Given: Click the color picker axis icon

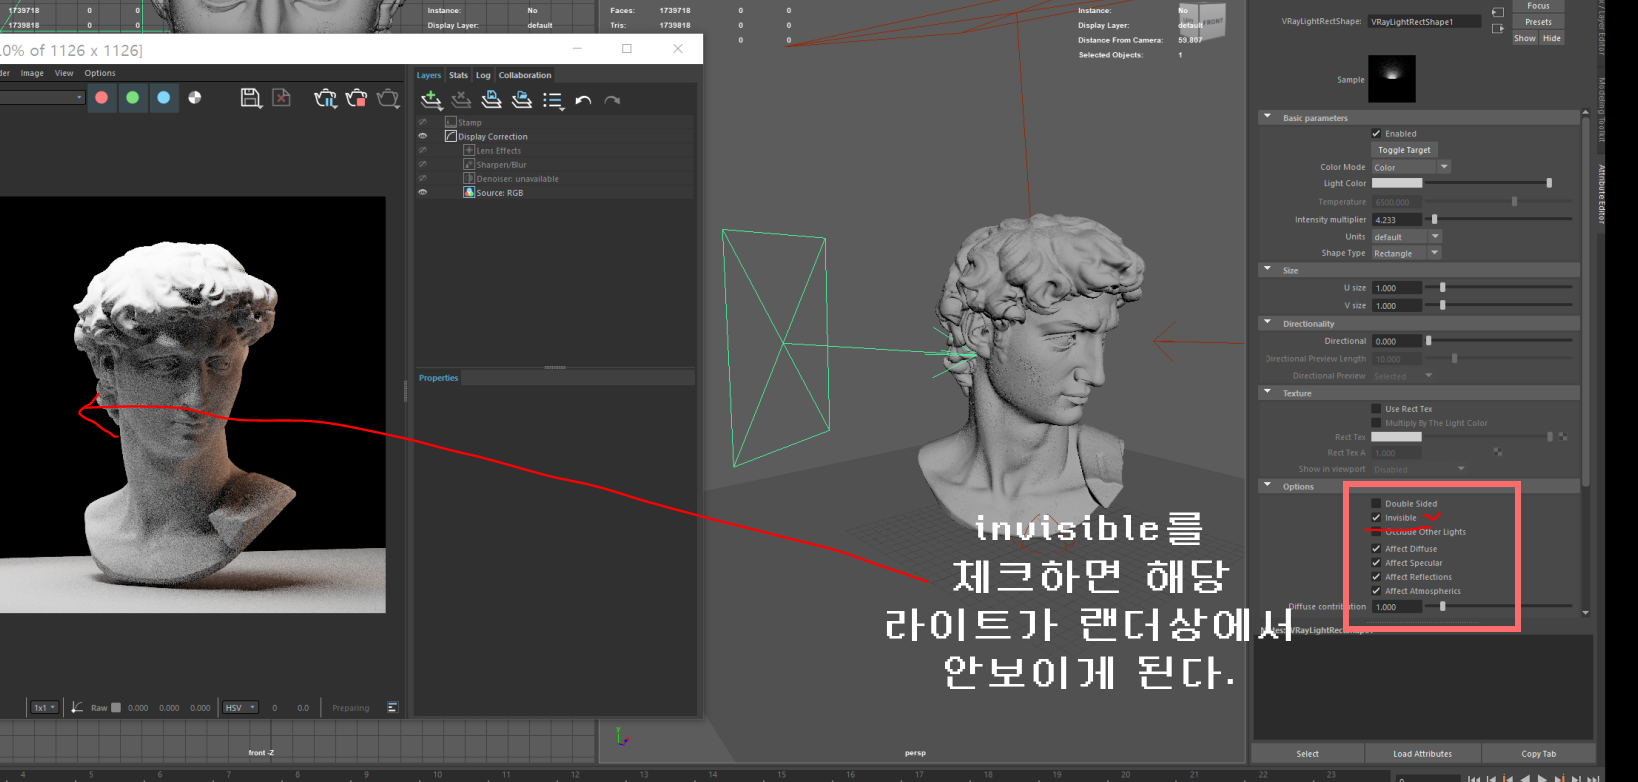Looking at the screenshot, I should tap(77, 707).
